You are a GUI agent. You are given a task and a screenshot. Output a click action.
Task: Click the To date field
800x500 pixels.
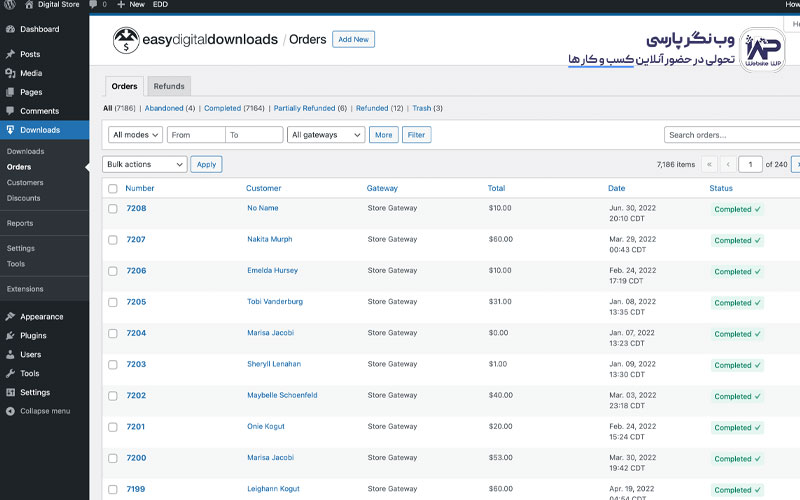point(254,135)
